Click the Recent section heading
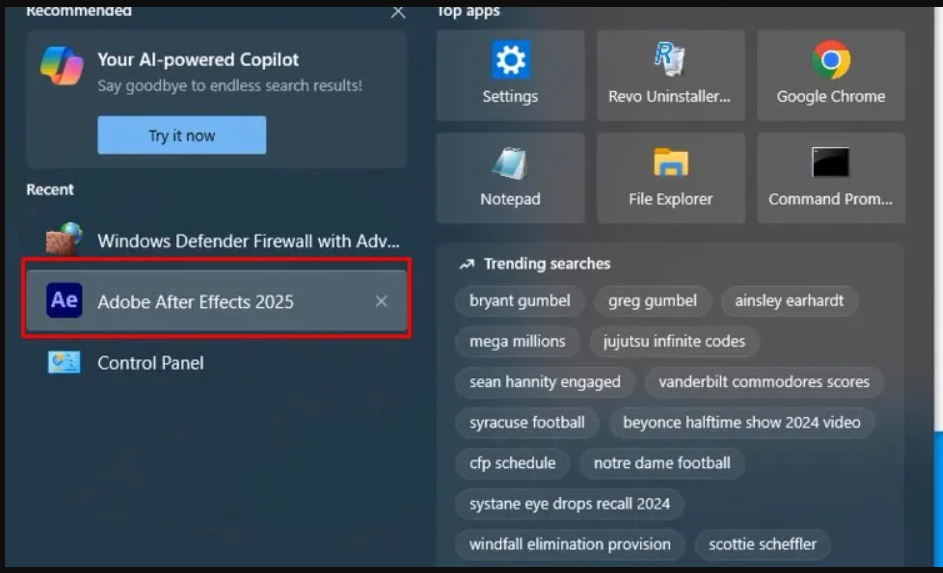Viewport: 943px width, 573px height. (50, 189)
